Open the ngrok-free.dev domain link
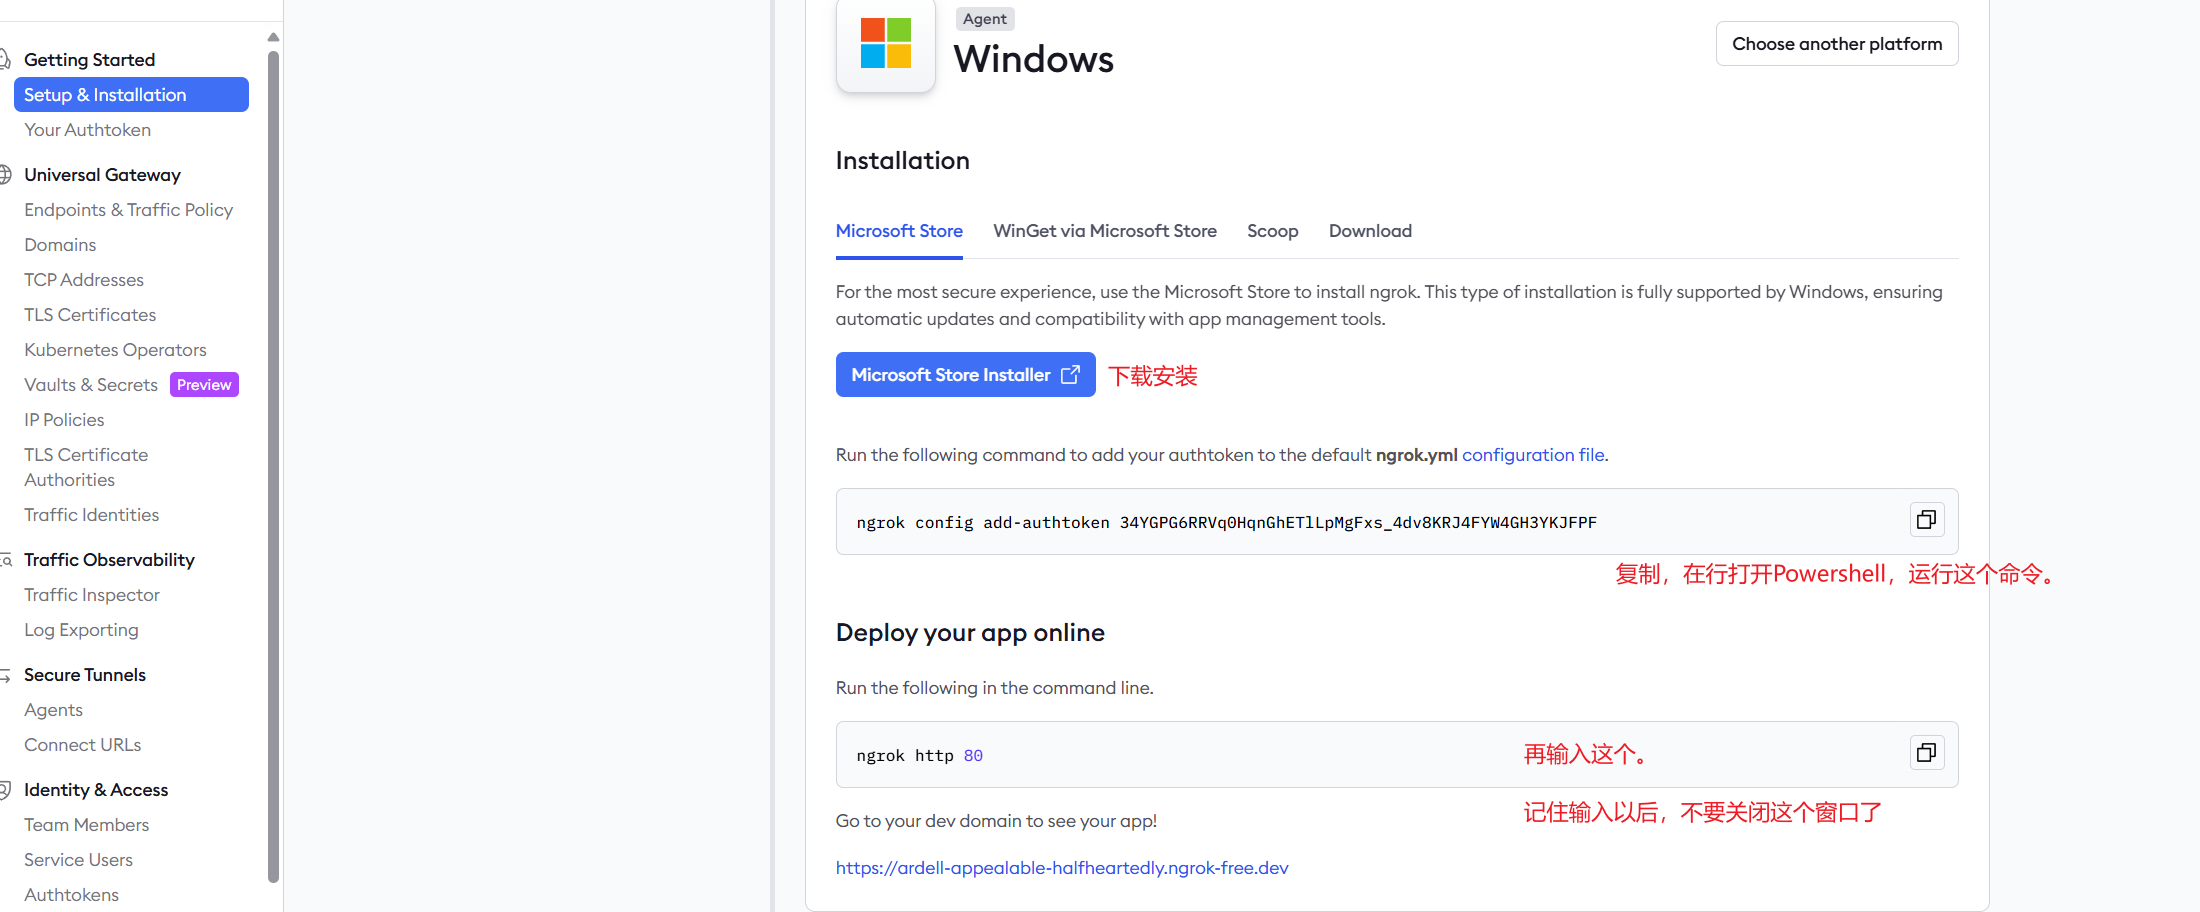This screenshot has width=2200, height=912. (1062, 868)
